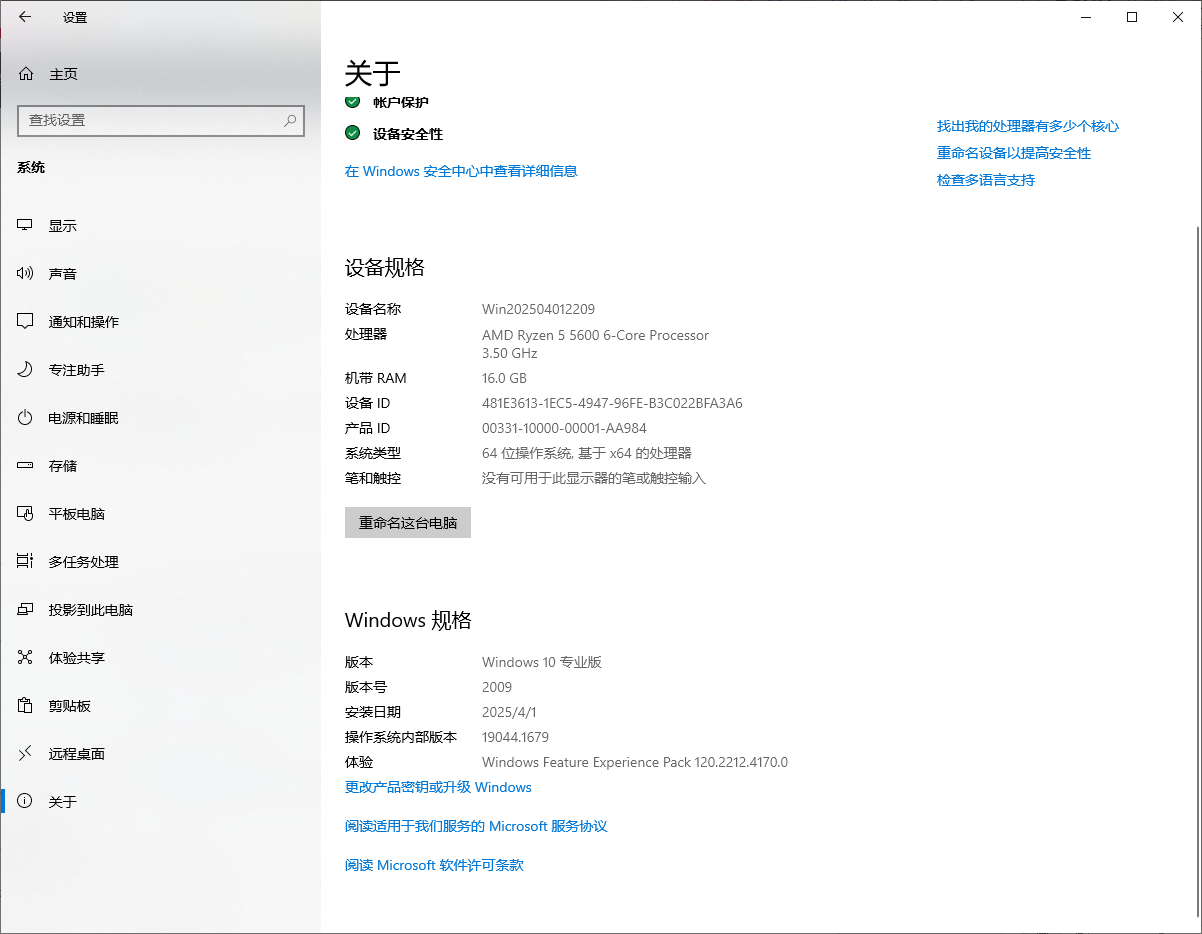Click the Home (主页) house icon
The height and width of the screenshot is (934, 1202).
click(26, 74)
